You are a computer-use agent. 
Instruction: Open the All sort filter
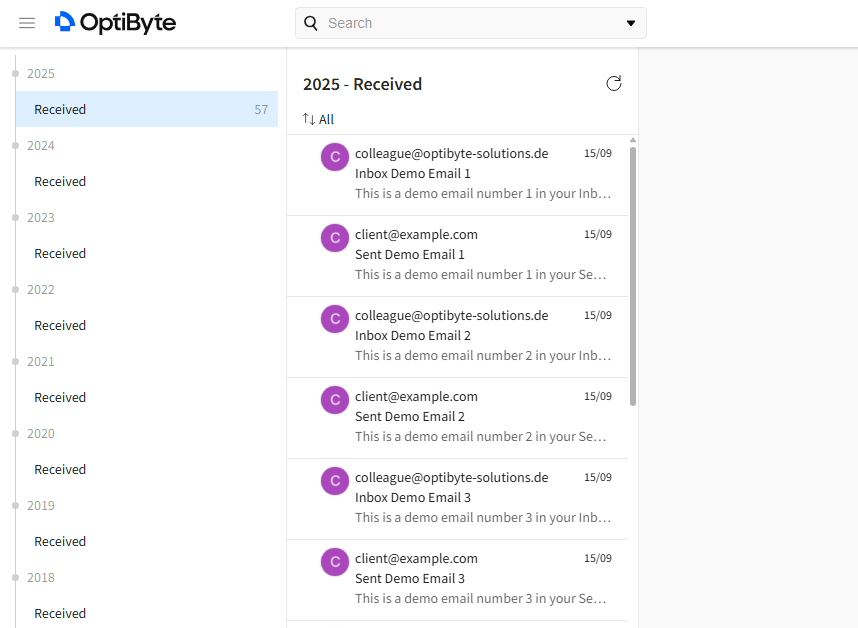(318, 119)
